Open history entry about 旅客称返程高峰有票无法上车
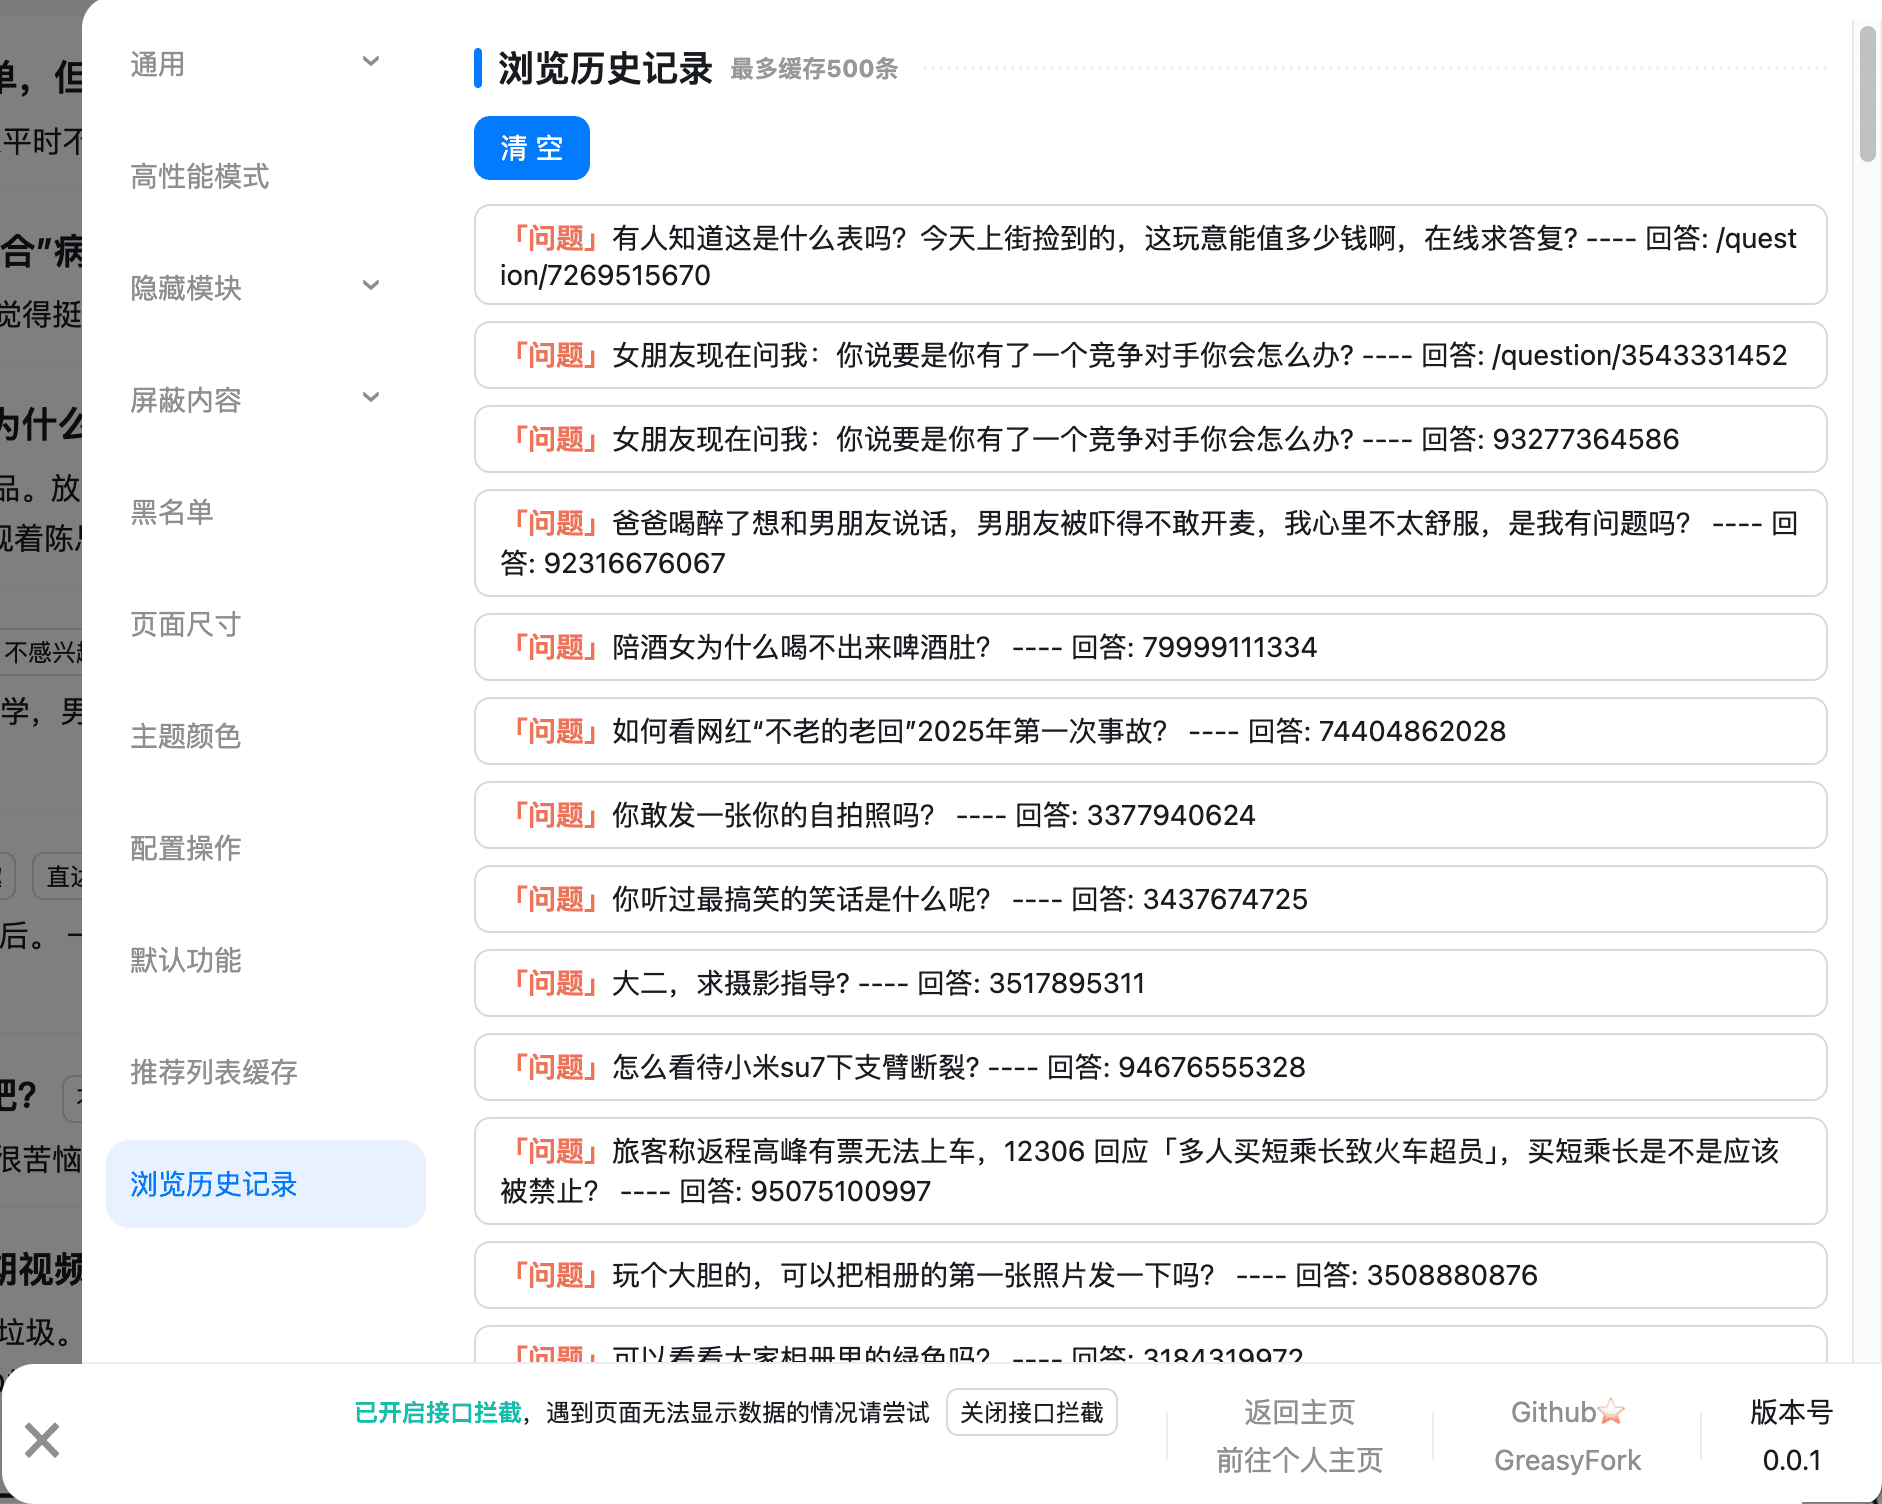Viewport: 1882px width, 1504px height. click(x=1150, y=1171)
